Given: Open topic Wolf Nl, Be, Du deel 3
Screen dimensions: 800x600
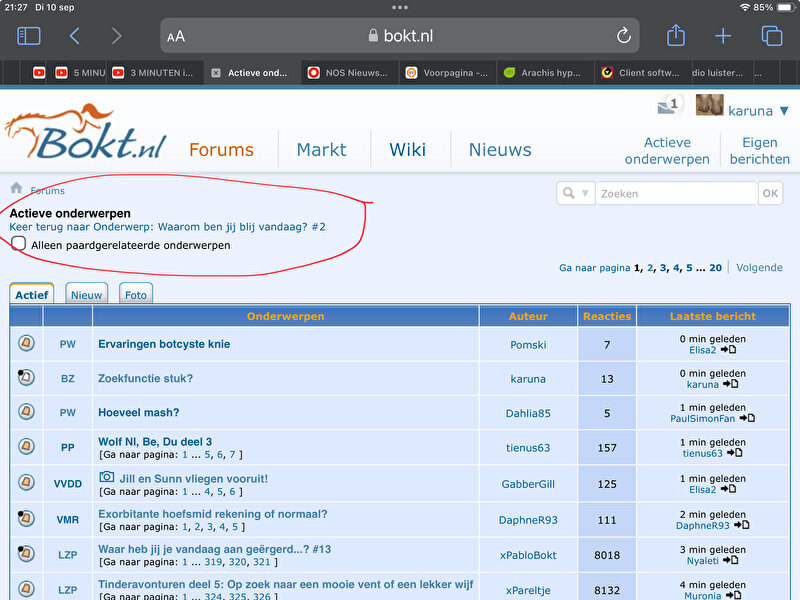Looking at the screenshot, I should (155, 441).
